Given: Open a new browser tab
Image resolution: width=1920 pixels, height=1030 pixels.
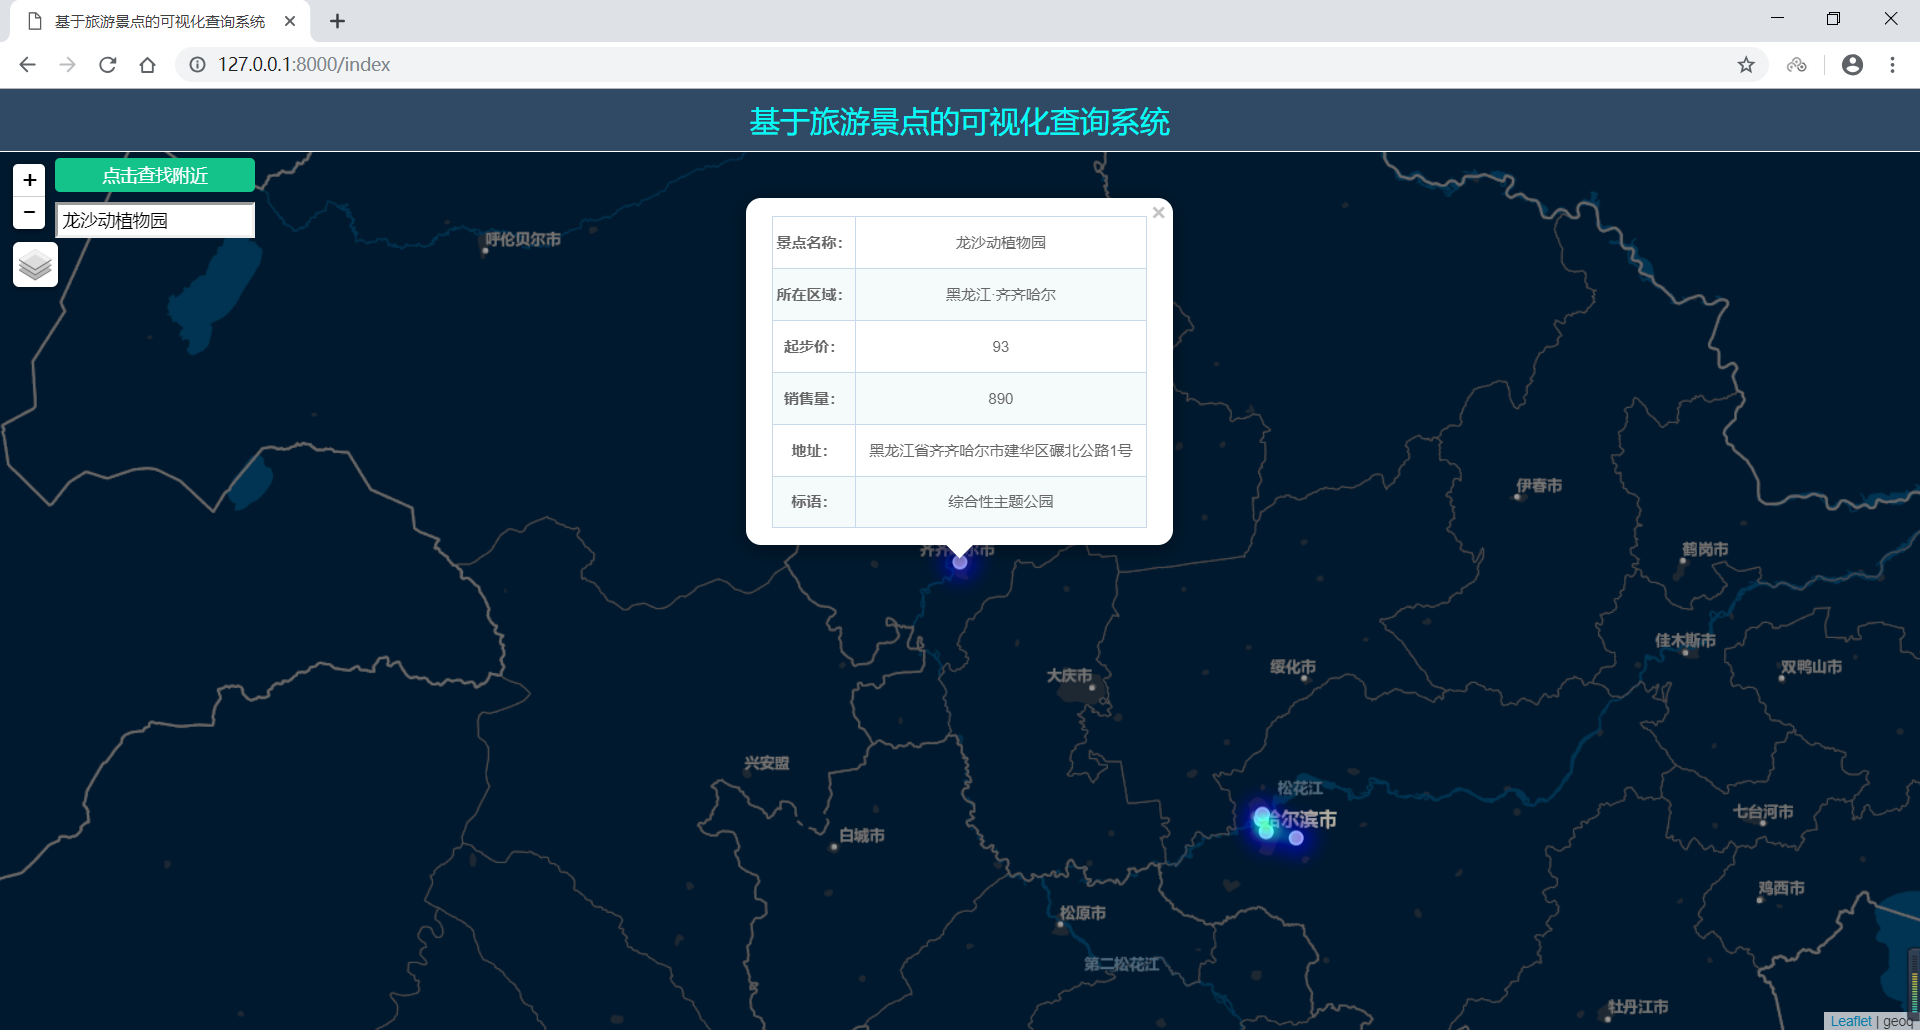Looking at the screenshot, I should [337, 21].
